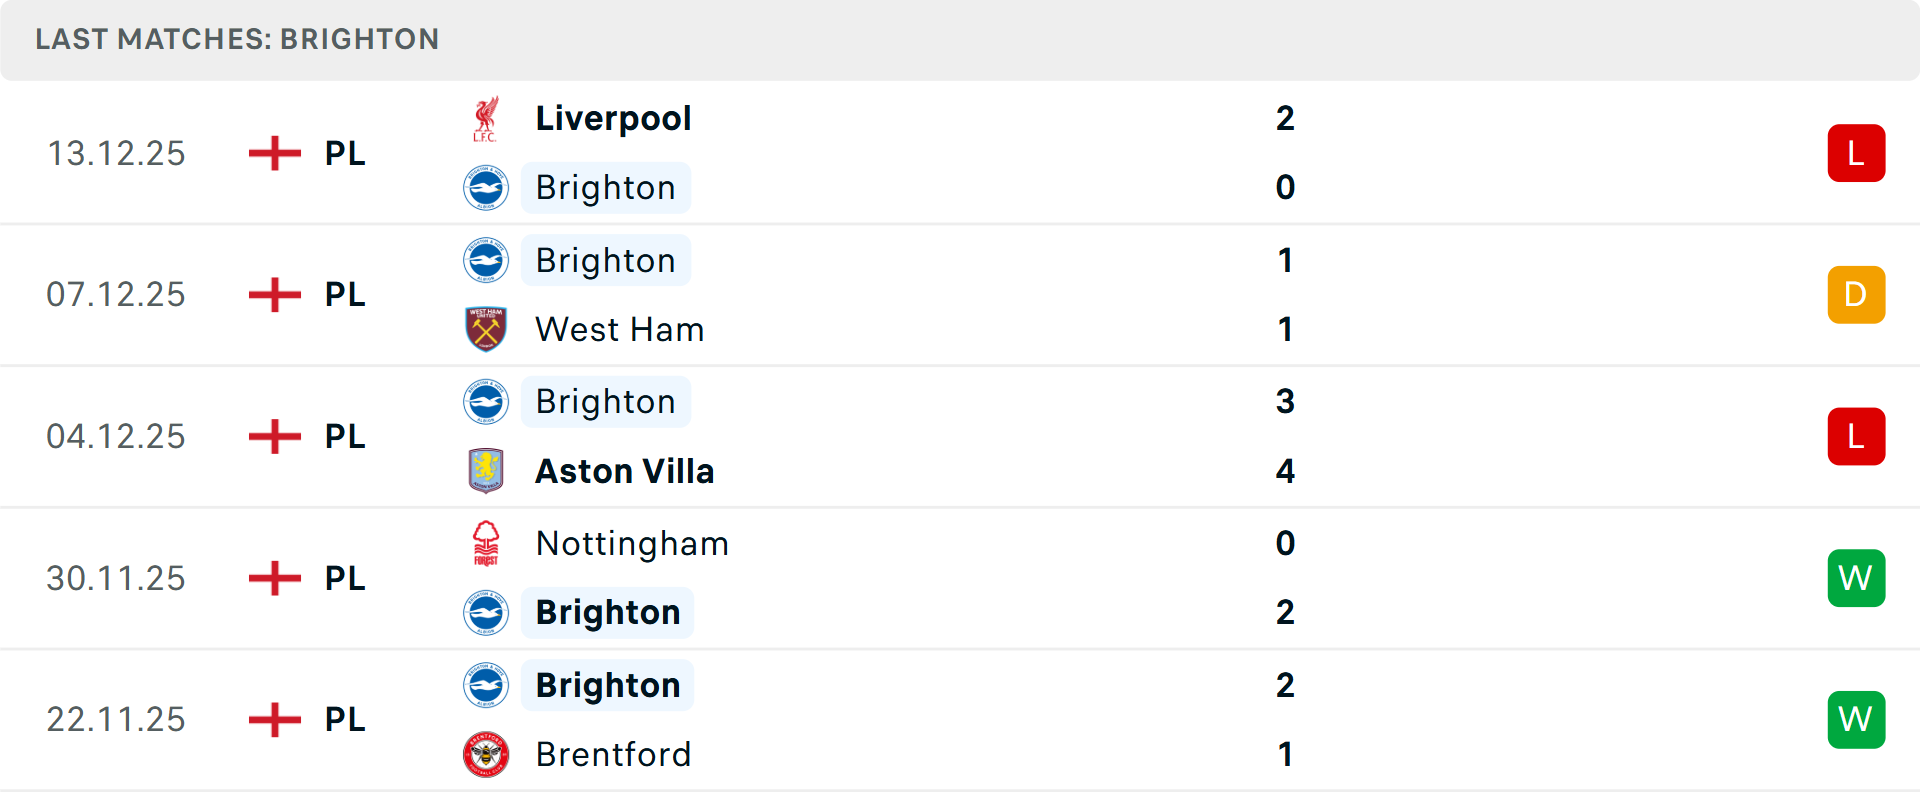Click the England flag beside 22.11.25
The width and height of the screenshot is (1920, 792).
pyautogui.click(x=274, y=719)
